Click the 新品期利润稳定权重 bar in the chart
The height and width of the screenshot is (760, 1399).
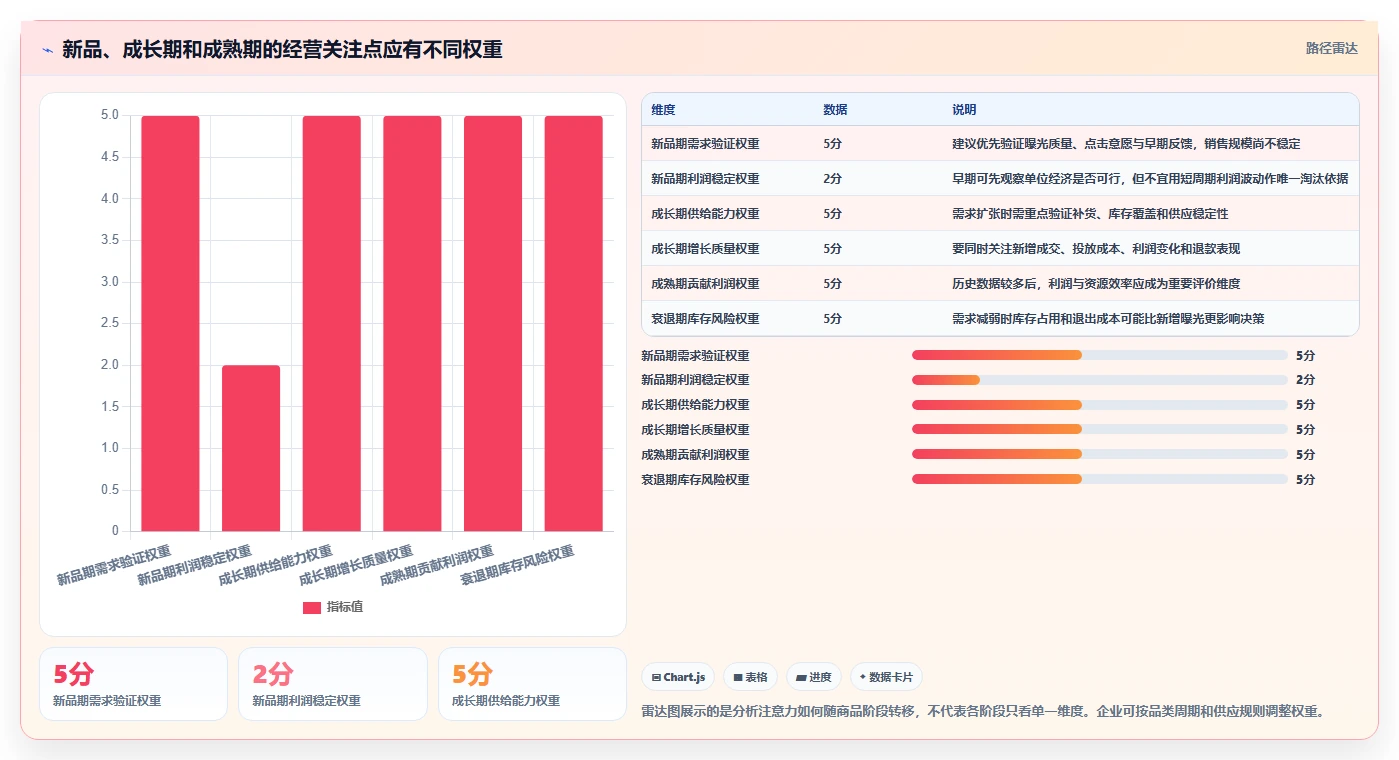tap(251, 448)
